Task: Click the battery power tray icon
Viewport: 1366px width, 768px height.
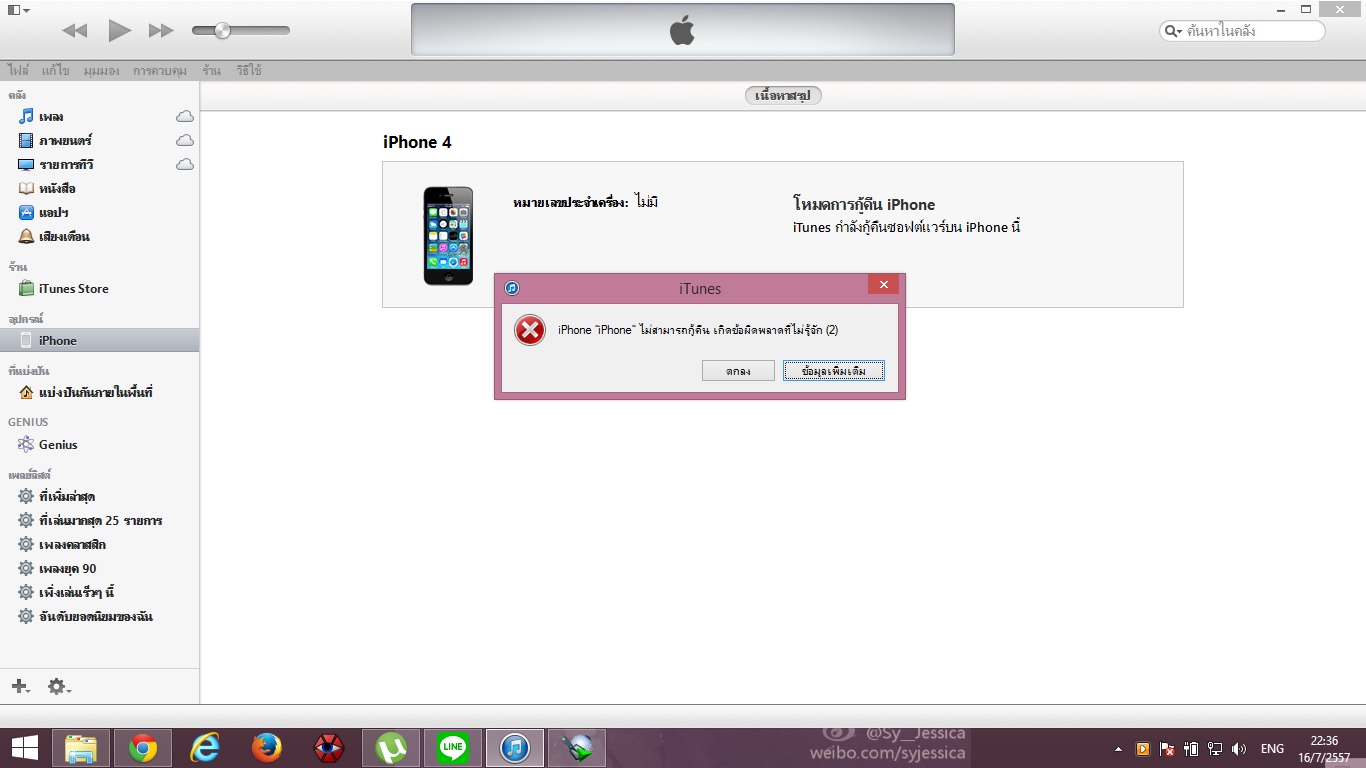Action: [x=1191, y=749]
